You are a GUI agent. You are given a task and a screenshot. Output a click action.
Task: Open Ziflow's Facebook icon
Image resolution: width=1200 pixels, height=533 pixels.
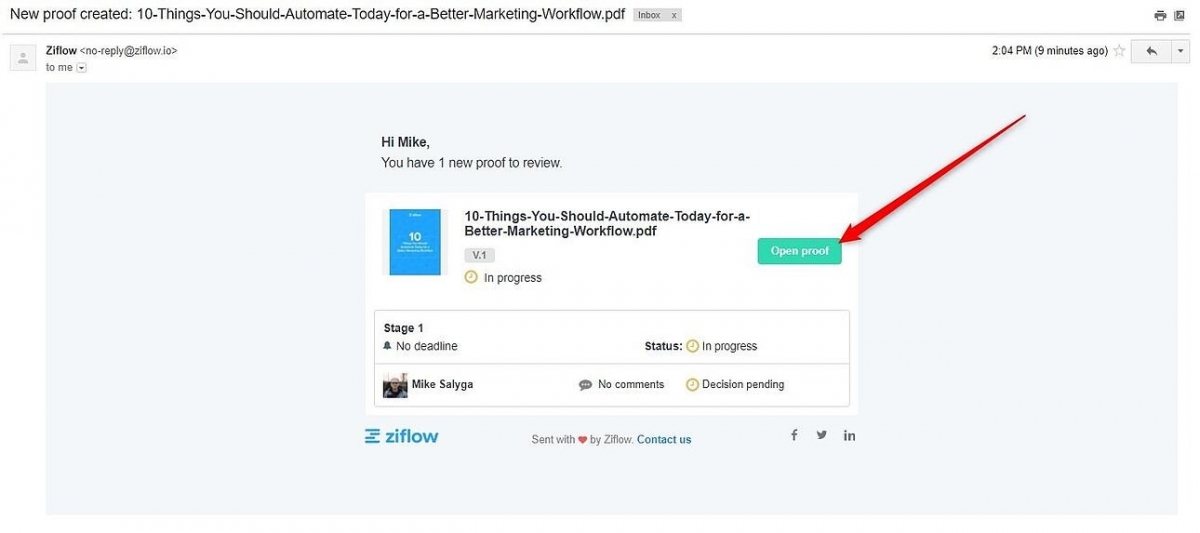(x=794, y=435)
